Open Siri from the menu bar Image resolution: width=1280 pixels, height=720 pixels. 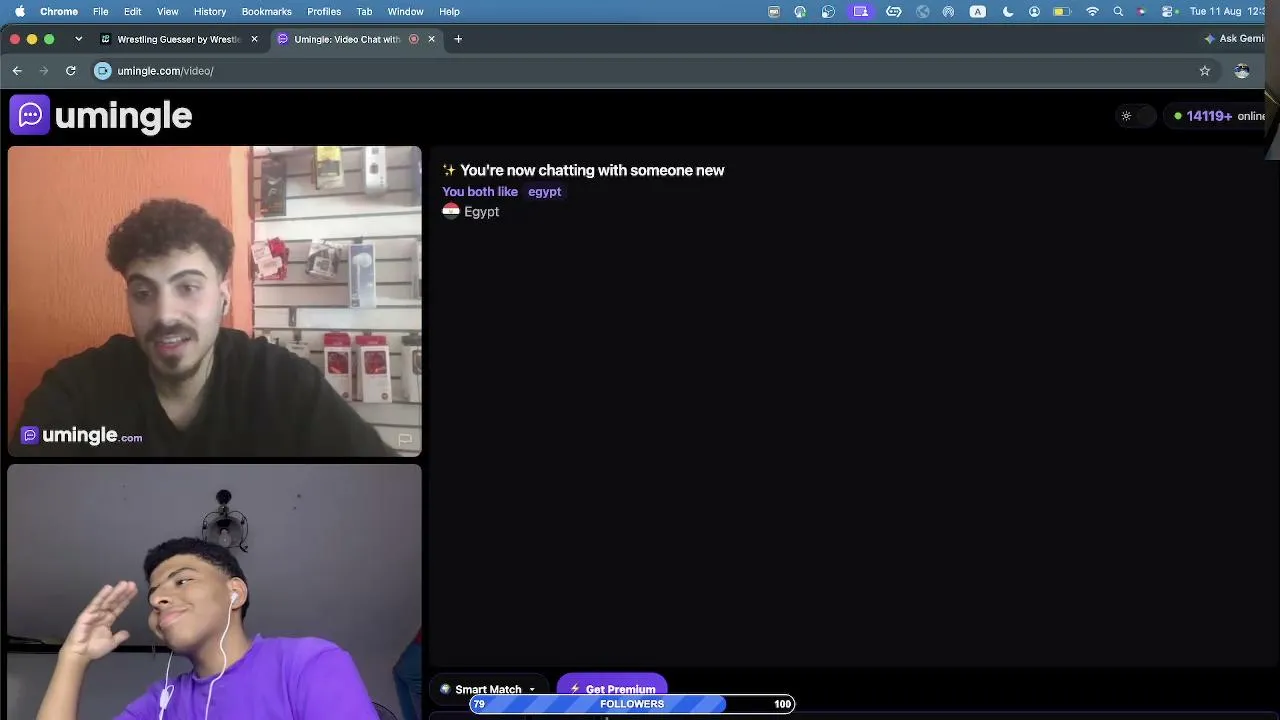[1142, 11]
